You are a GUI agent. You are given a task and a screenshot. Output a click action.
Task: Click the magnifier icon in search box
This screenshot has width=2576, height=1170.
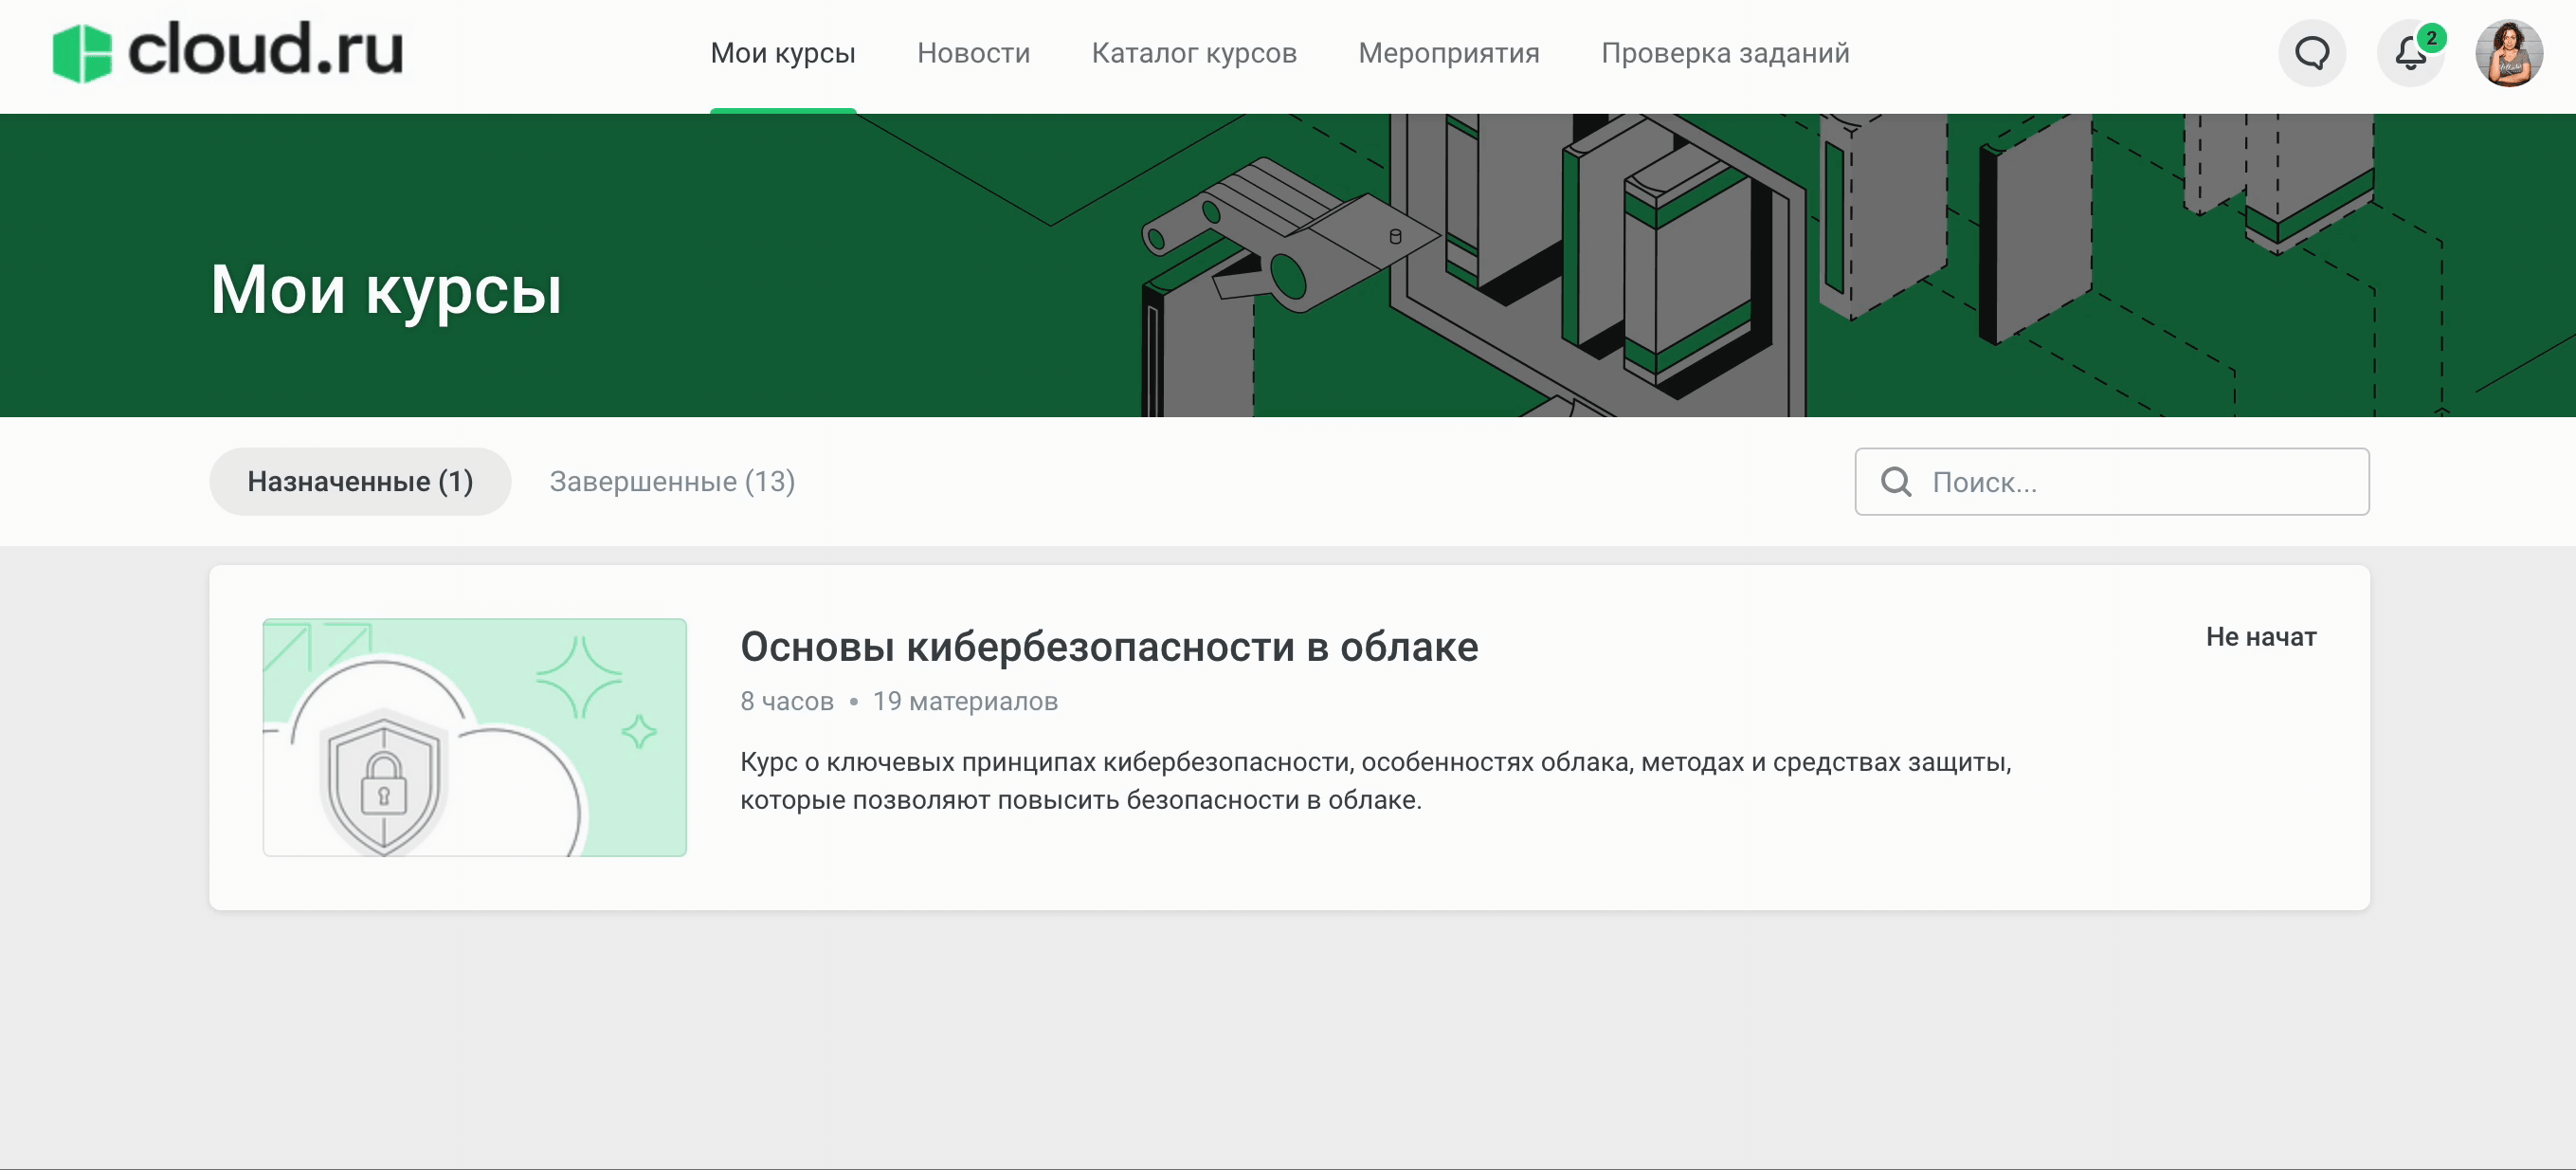click(x=1896, y=482)
